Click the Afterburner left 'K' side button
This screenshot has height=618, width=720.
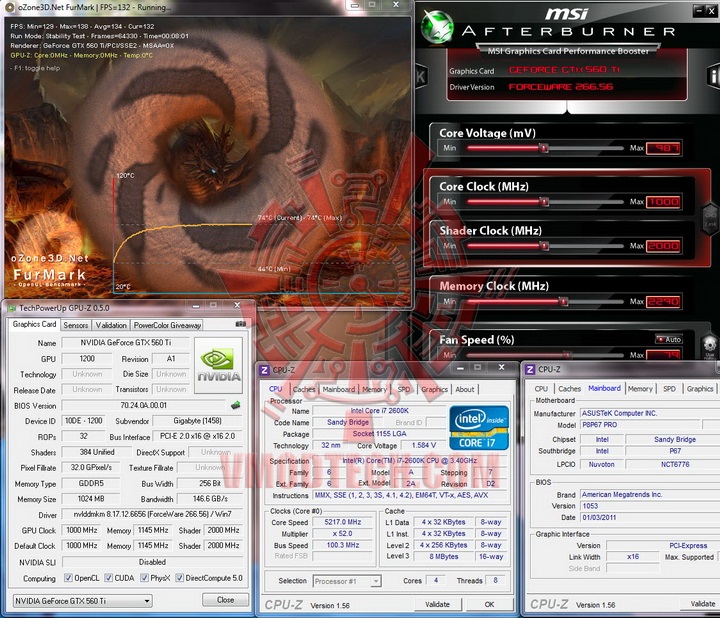[x=421, y=77]
